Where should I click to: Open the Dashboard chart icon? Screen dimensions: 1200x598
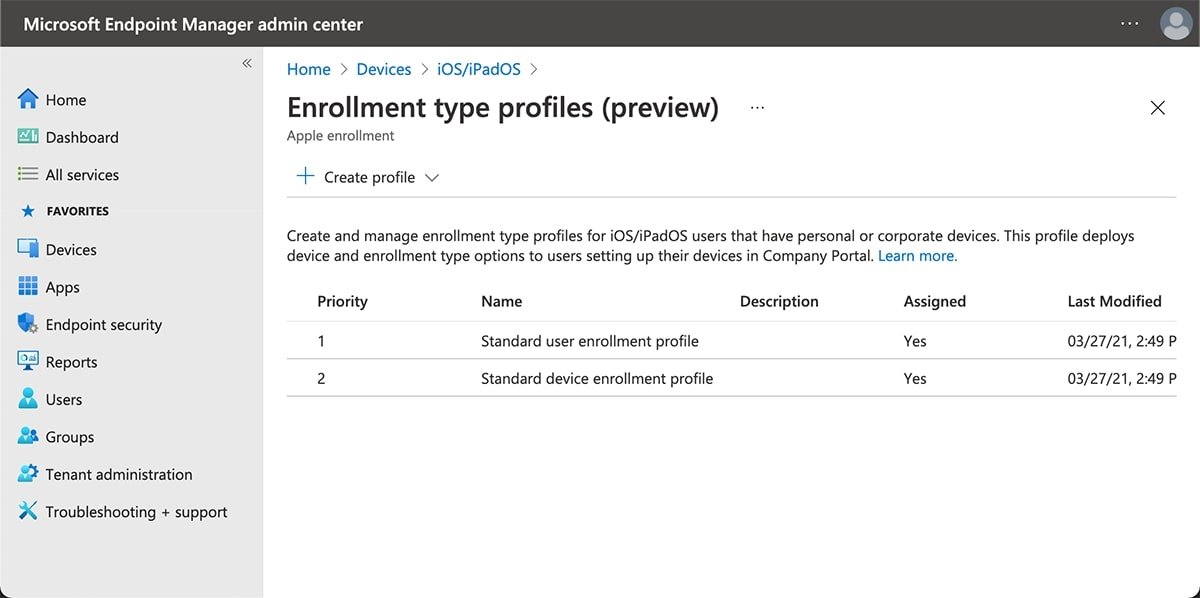click(x=28, y=137)
